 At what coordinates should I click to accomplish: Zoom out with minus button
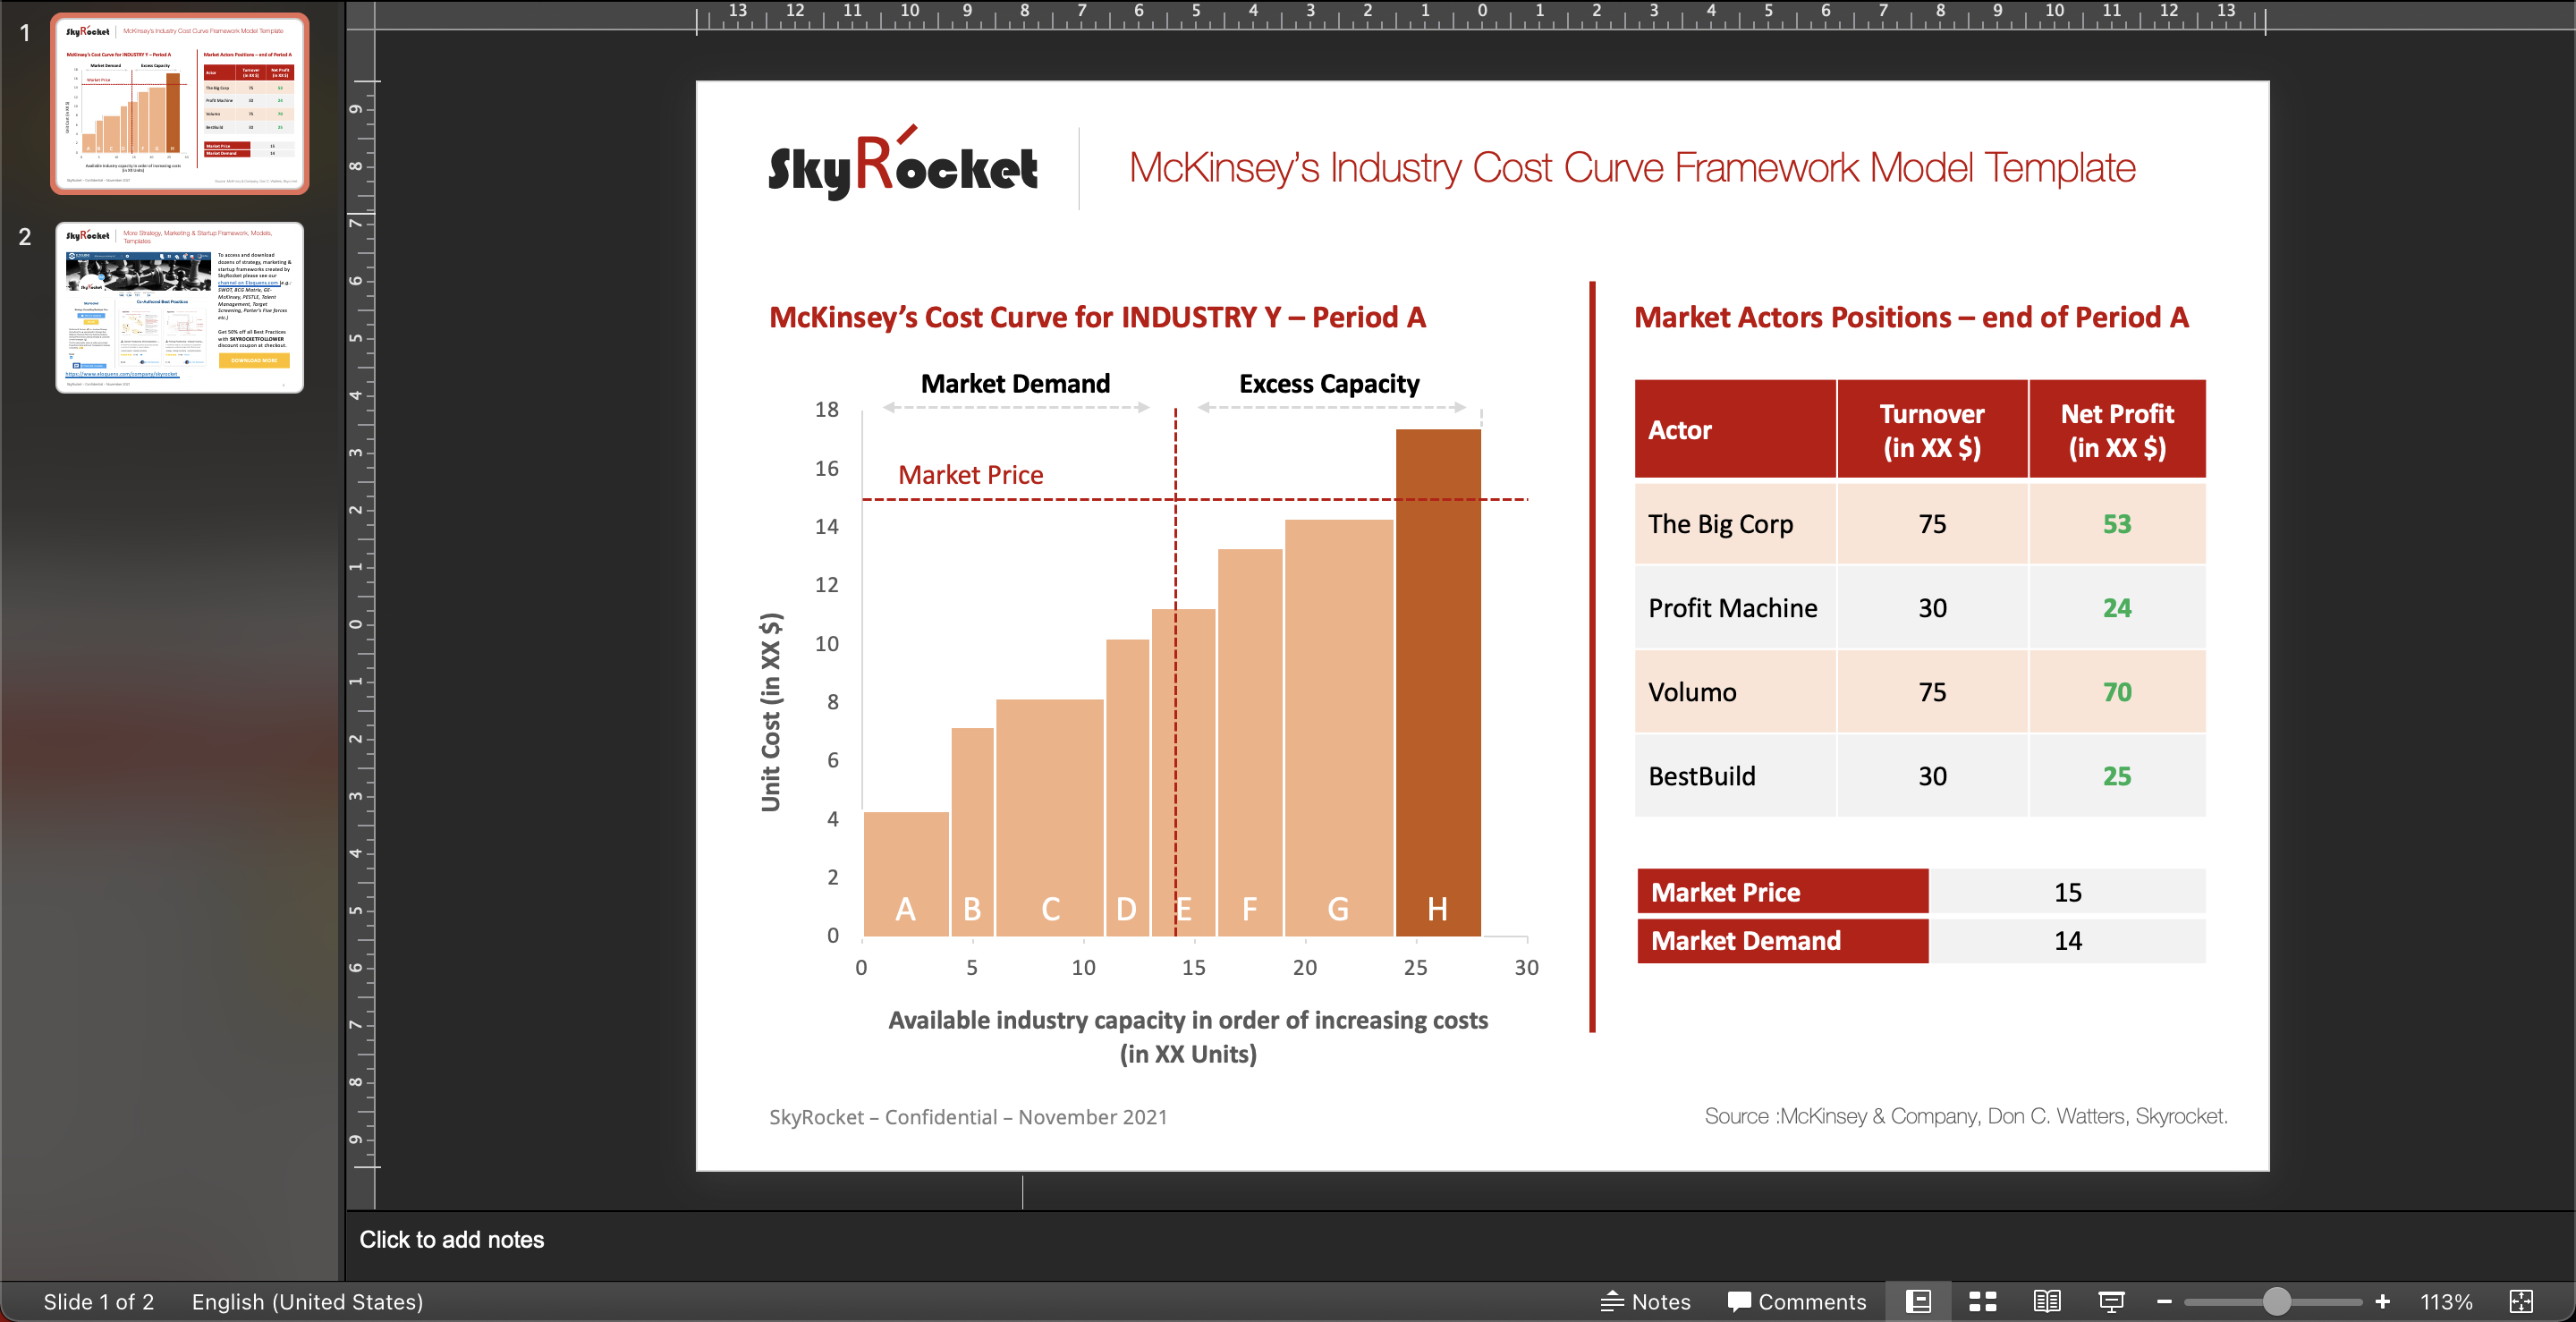pos(2164,1301)
